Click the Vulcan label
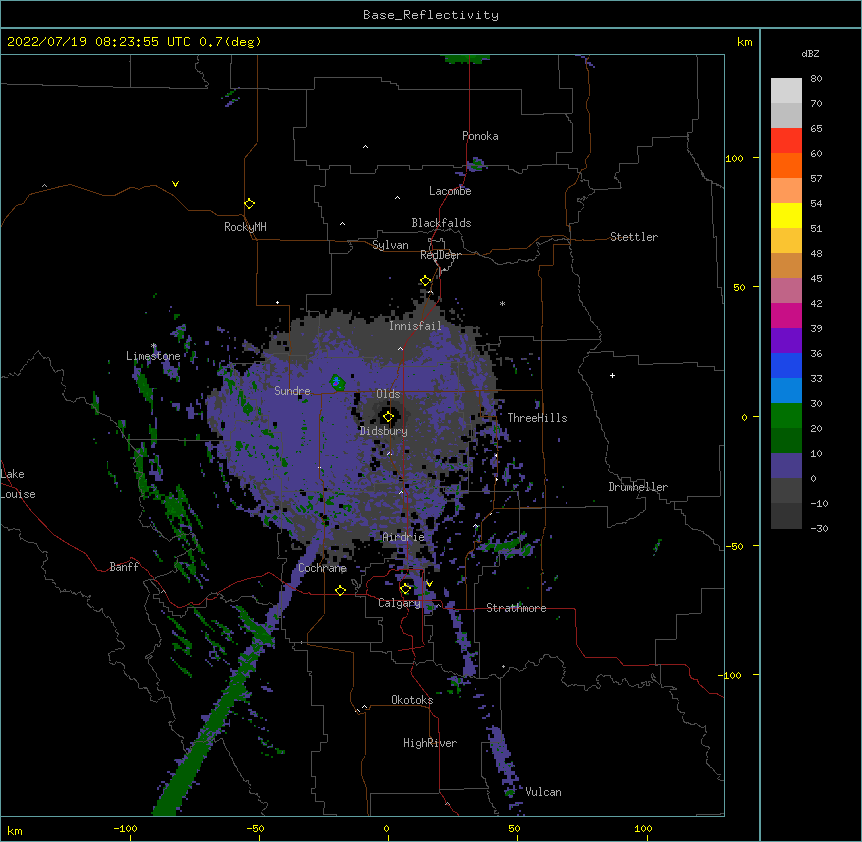Screen dimensions: 862x842 [x=543, y=792]
